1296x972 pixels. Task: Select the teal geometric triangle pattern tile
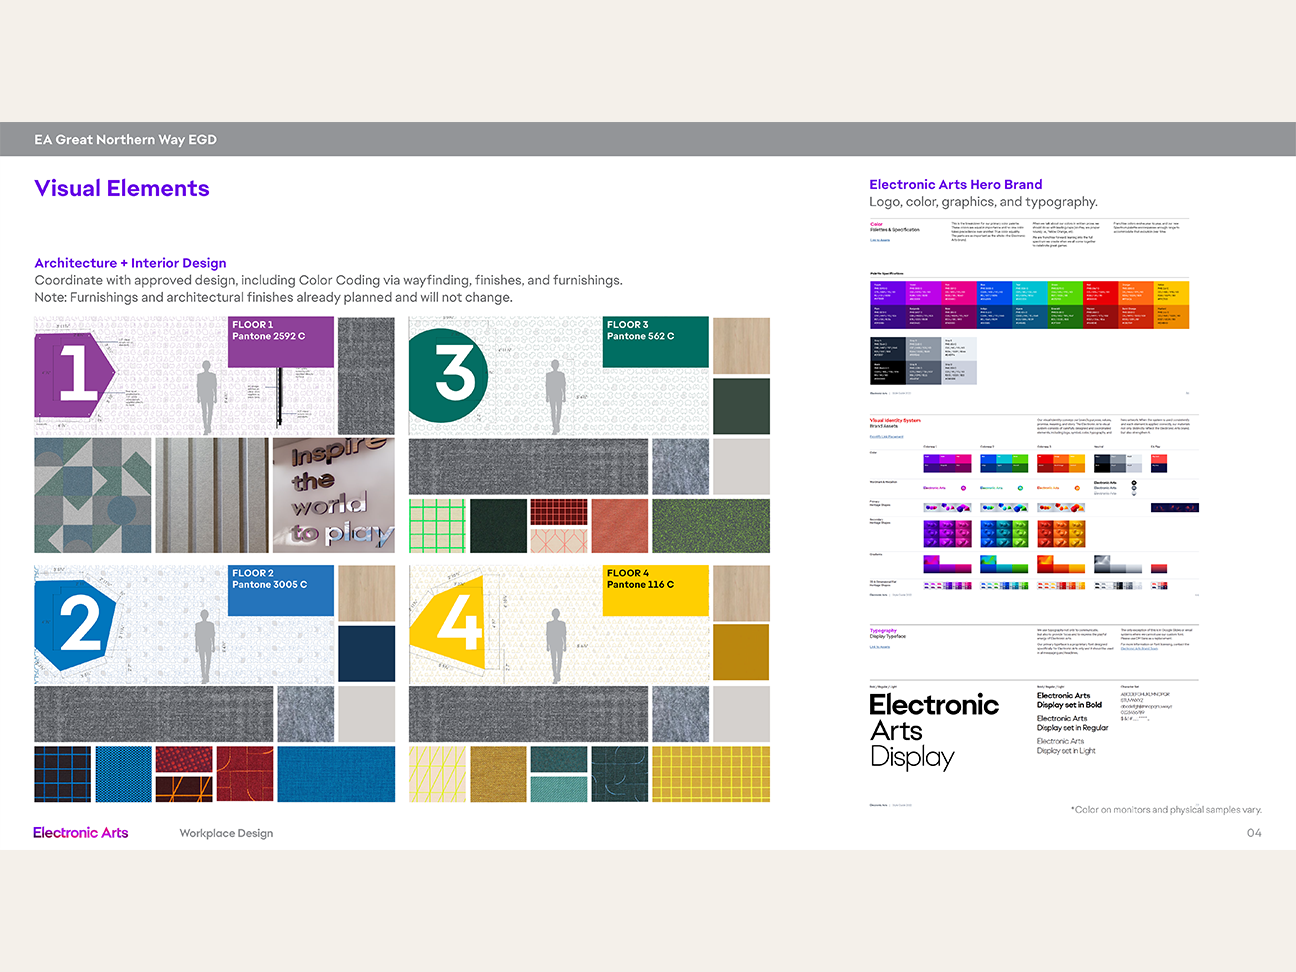pyautogui.click(x=93, y=495)
